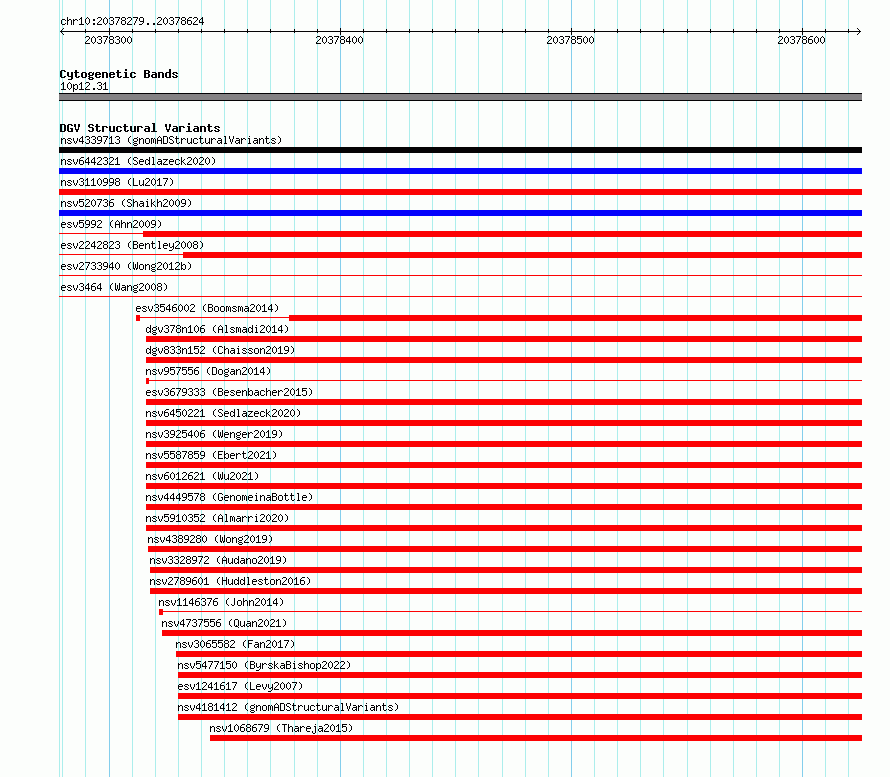Click the red bar under nsv5910352
This screenshot has height=777, width=890.
[x=504, y=528]
